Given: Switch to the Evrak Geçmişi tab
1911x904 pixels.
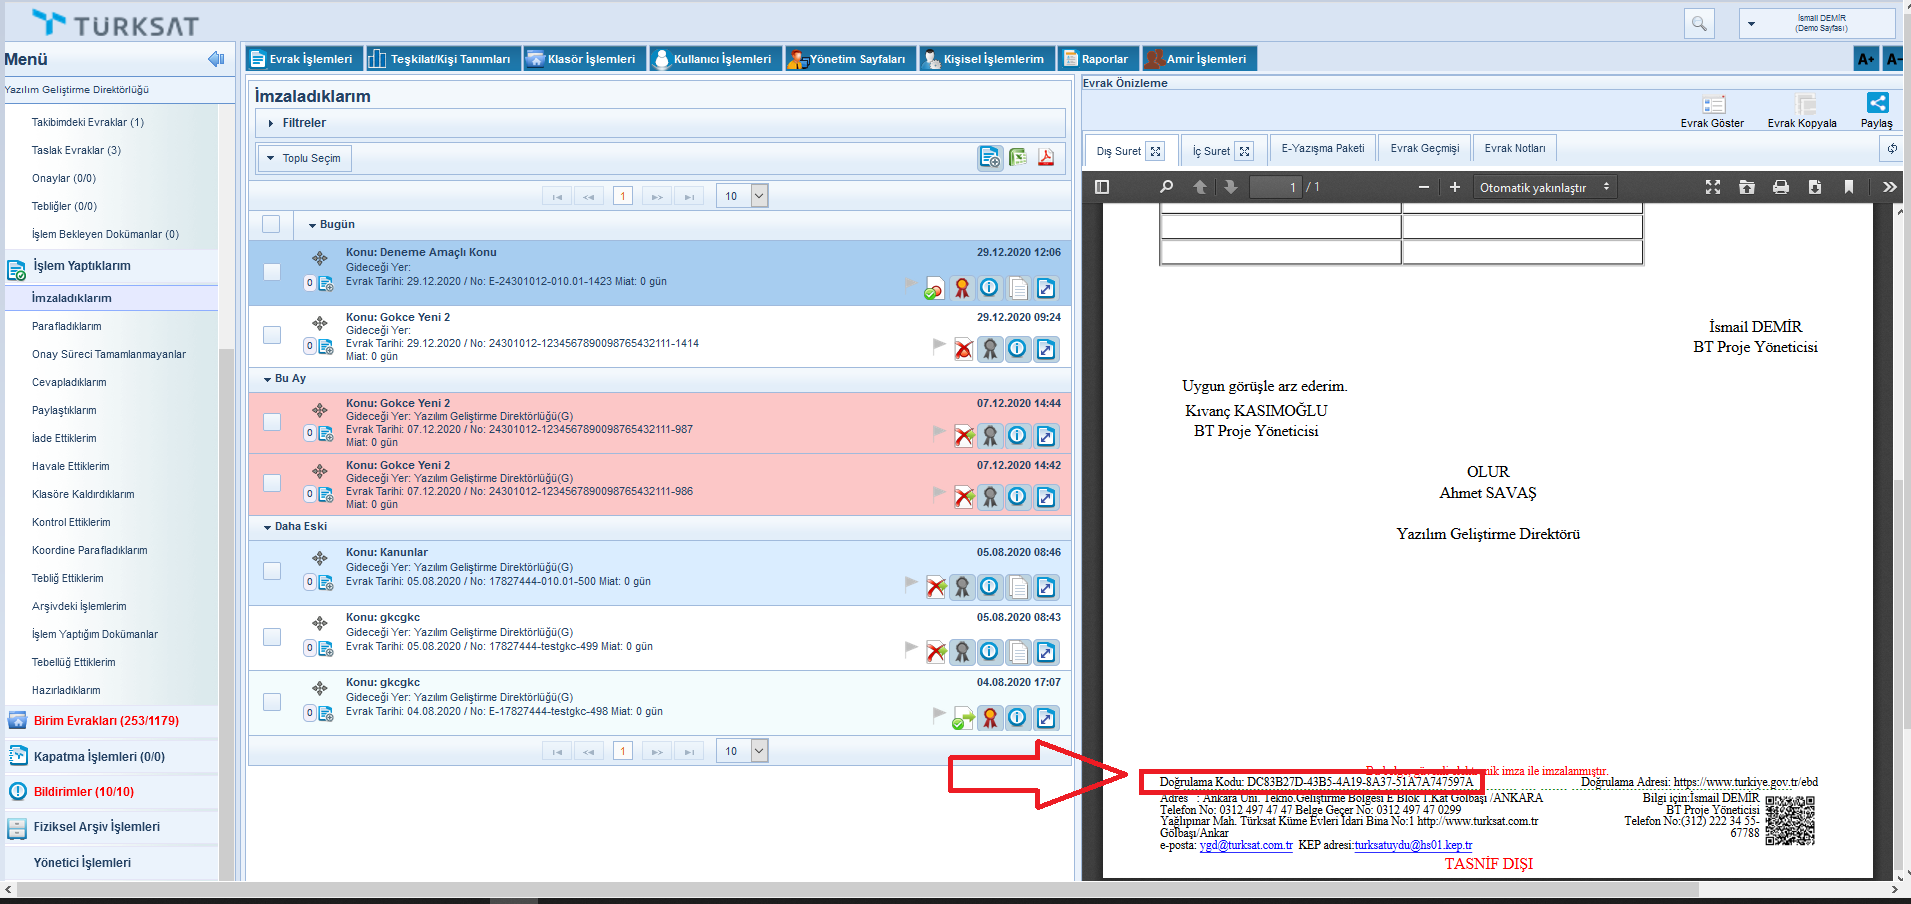Looking at the screenshot, I should coord(1424,149).
